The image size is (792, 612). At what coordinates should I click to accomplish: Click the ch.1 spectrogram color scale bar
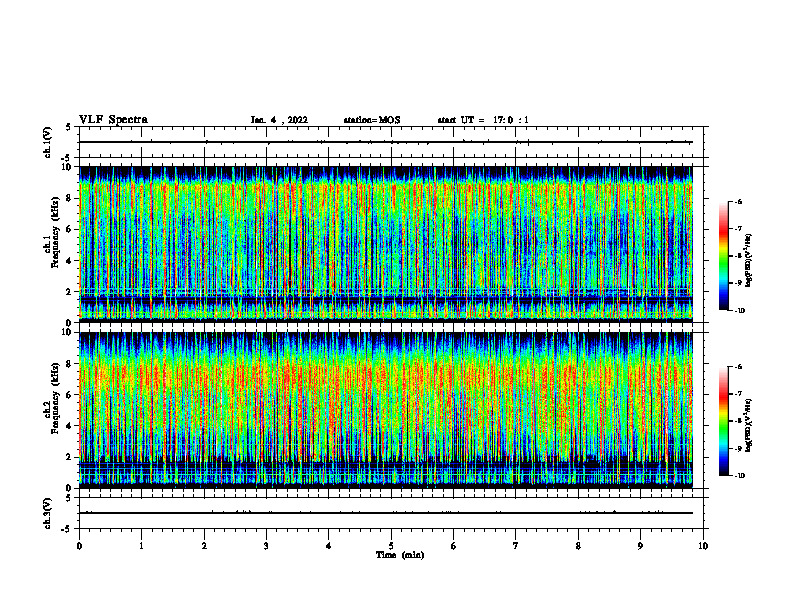point(723,256)
